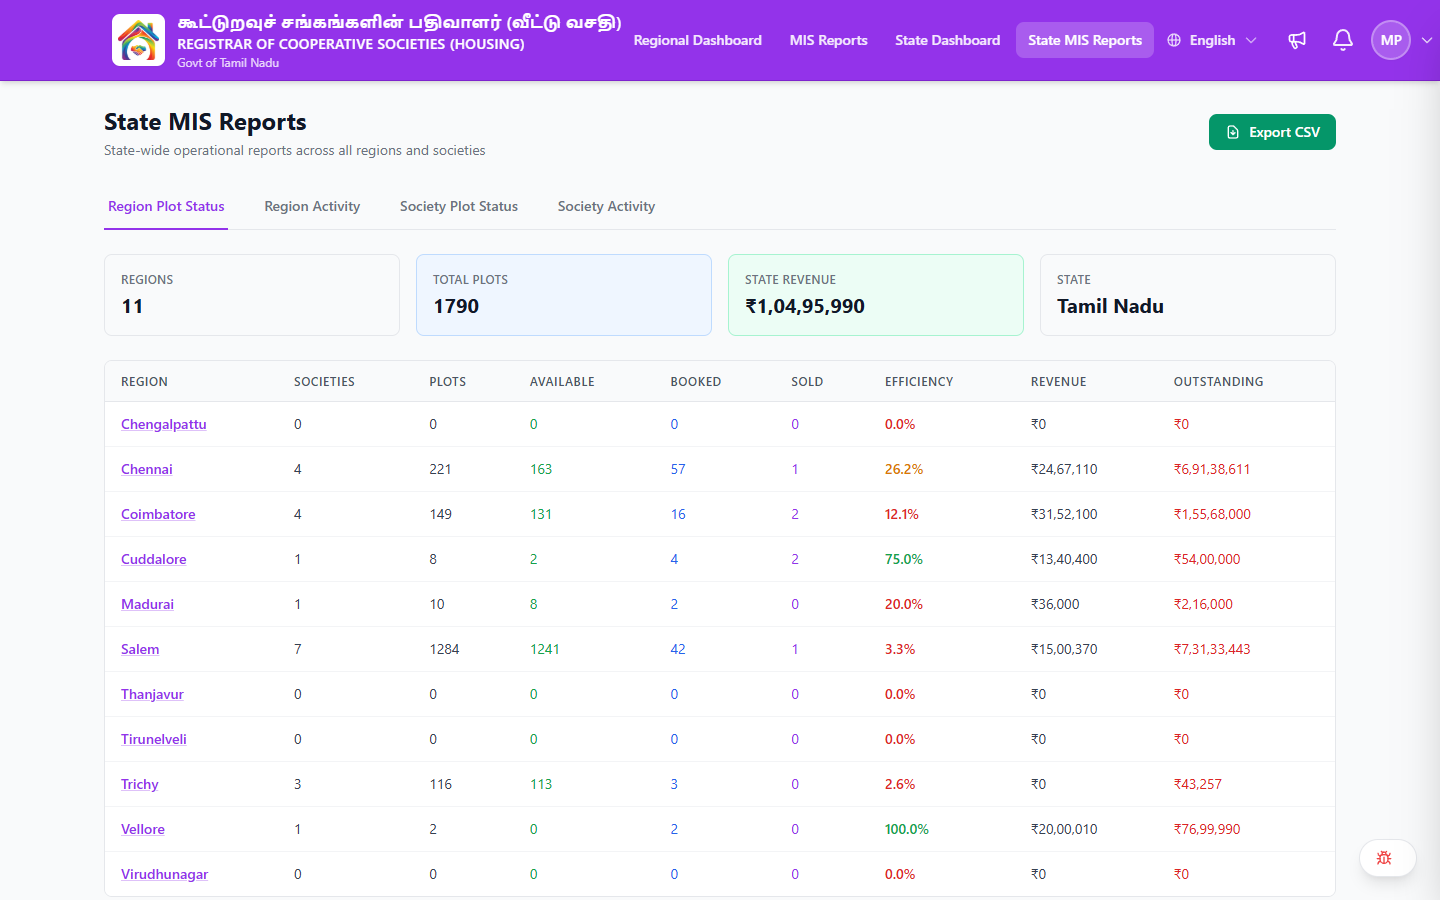Expand the user profile menu chevron

tap(1427, 40)
